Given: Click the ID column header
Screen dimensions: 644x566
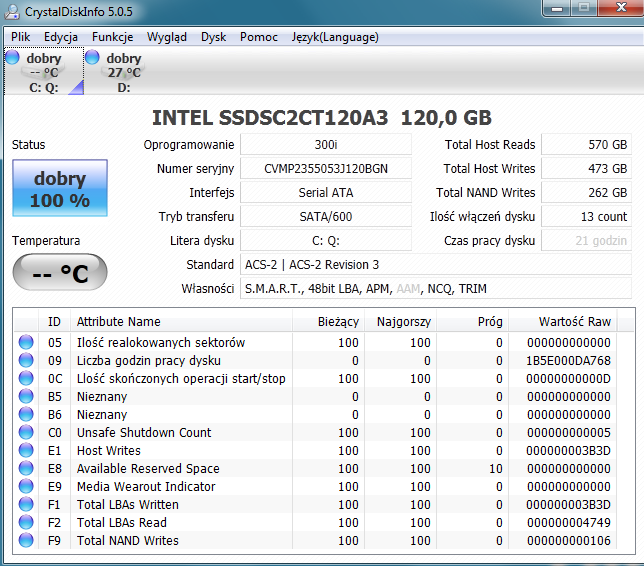Looking at the screenshot, I should tap(54, 321).
